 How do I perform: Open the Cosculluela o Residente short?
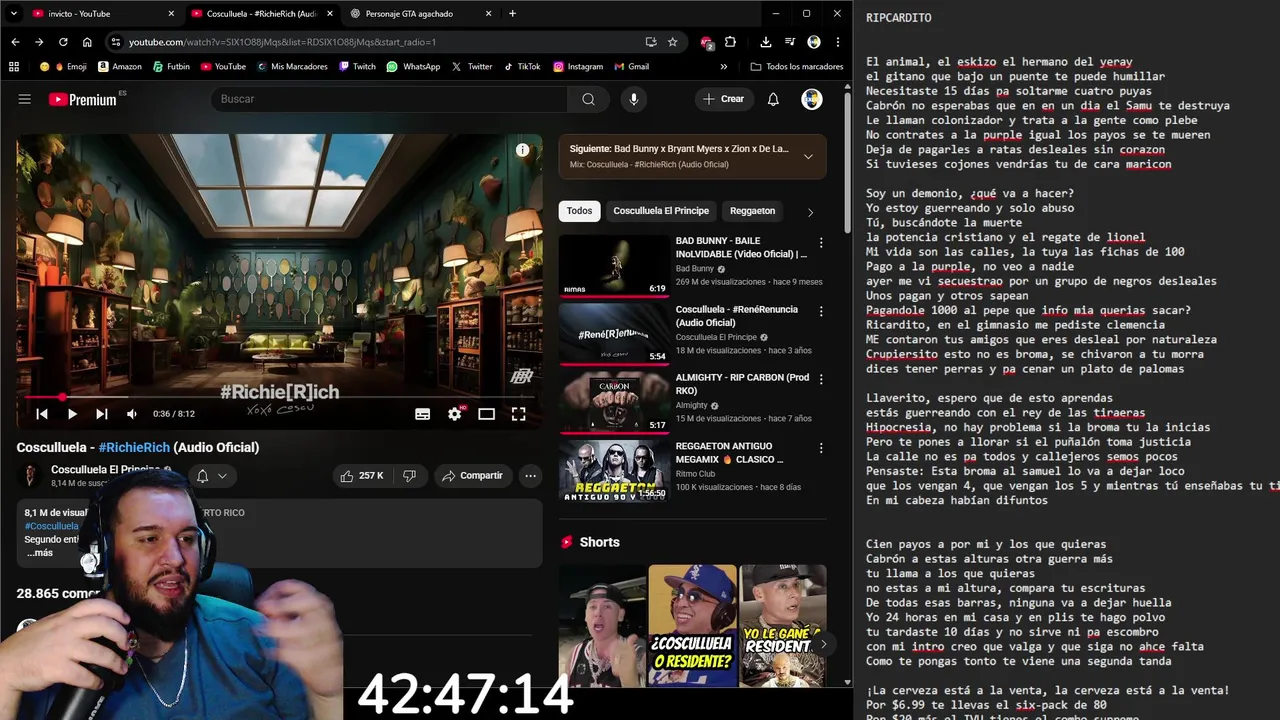[x=692, y=626]
